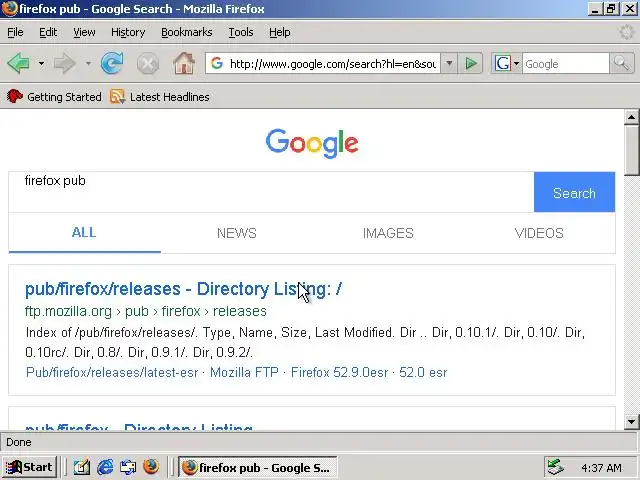Click the 52.0 esr sitelink

click(x=423, y=372)
